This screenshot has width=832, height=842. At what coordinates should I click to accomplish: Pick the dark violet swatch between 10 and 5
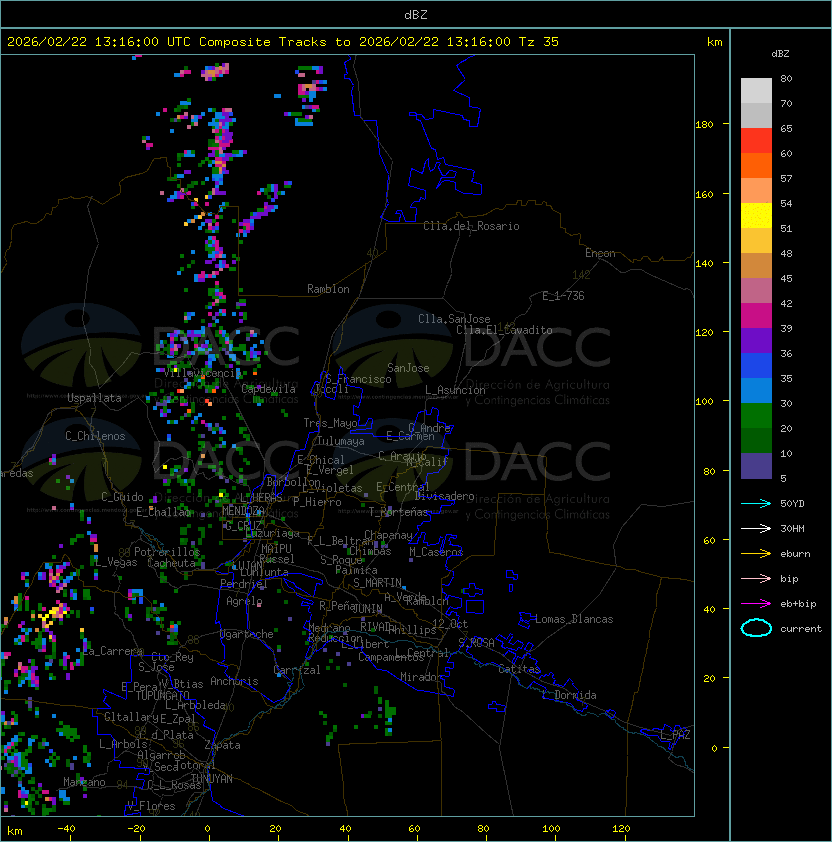(x=756, y=466)
